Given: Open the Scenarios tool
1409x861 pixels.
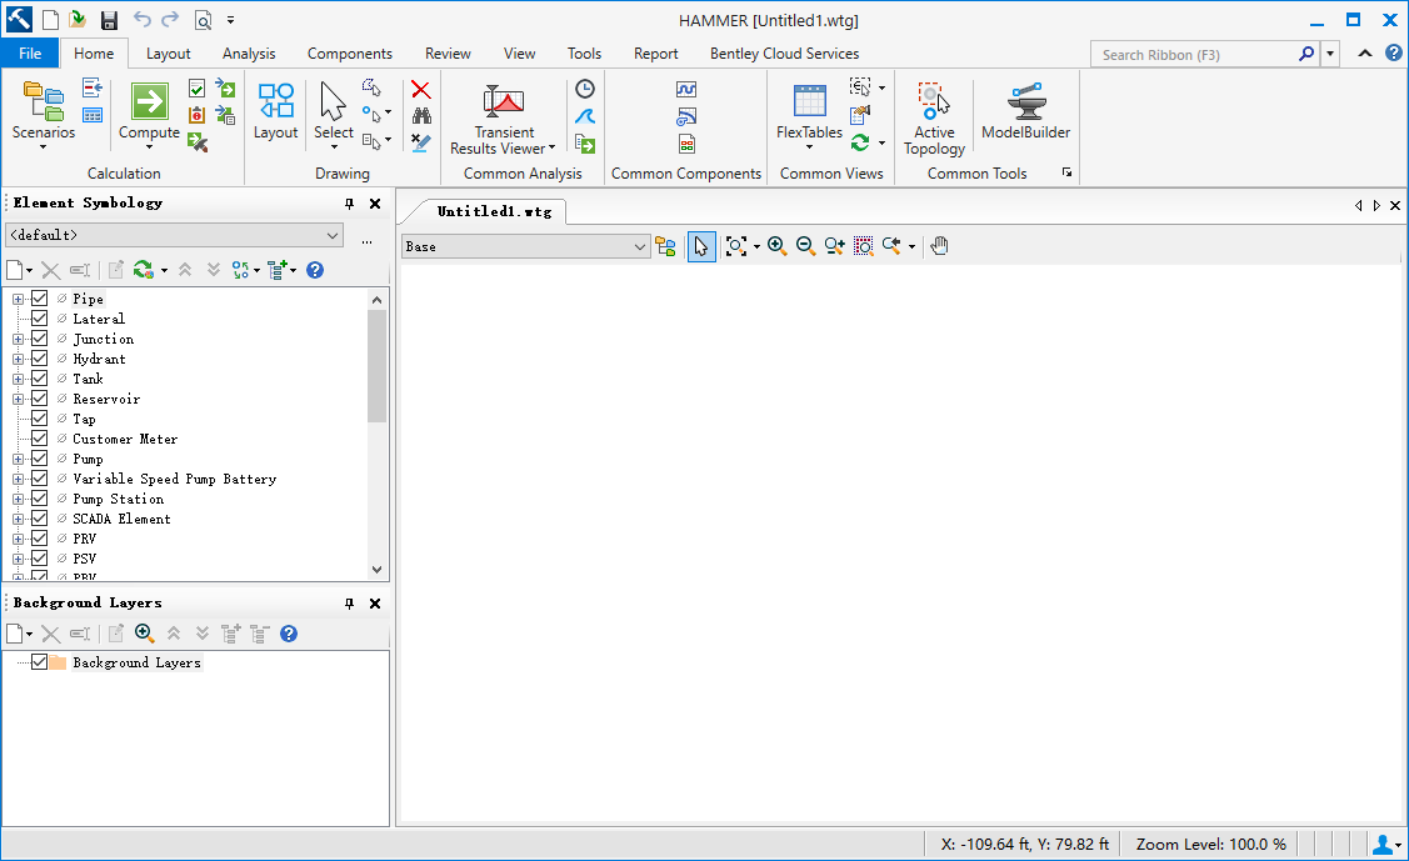Looking at the screenshot, I should coord(43,114).
